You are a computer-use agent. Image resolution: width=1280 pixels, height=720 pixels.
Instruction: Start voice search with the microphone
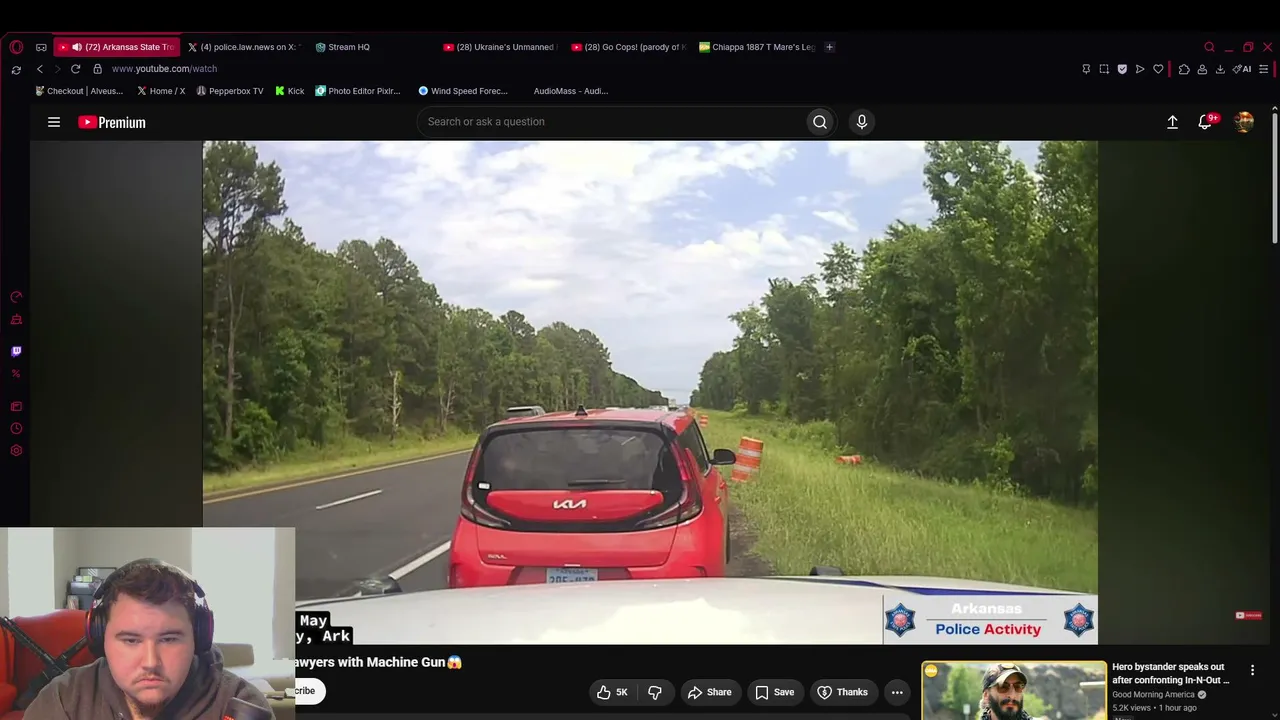click(862, 122)
